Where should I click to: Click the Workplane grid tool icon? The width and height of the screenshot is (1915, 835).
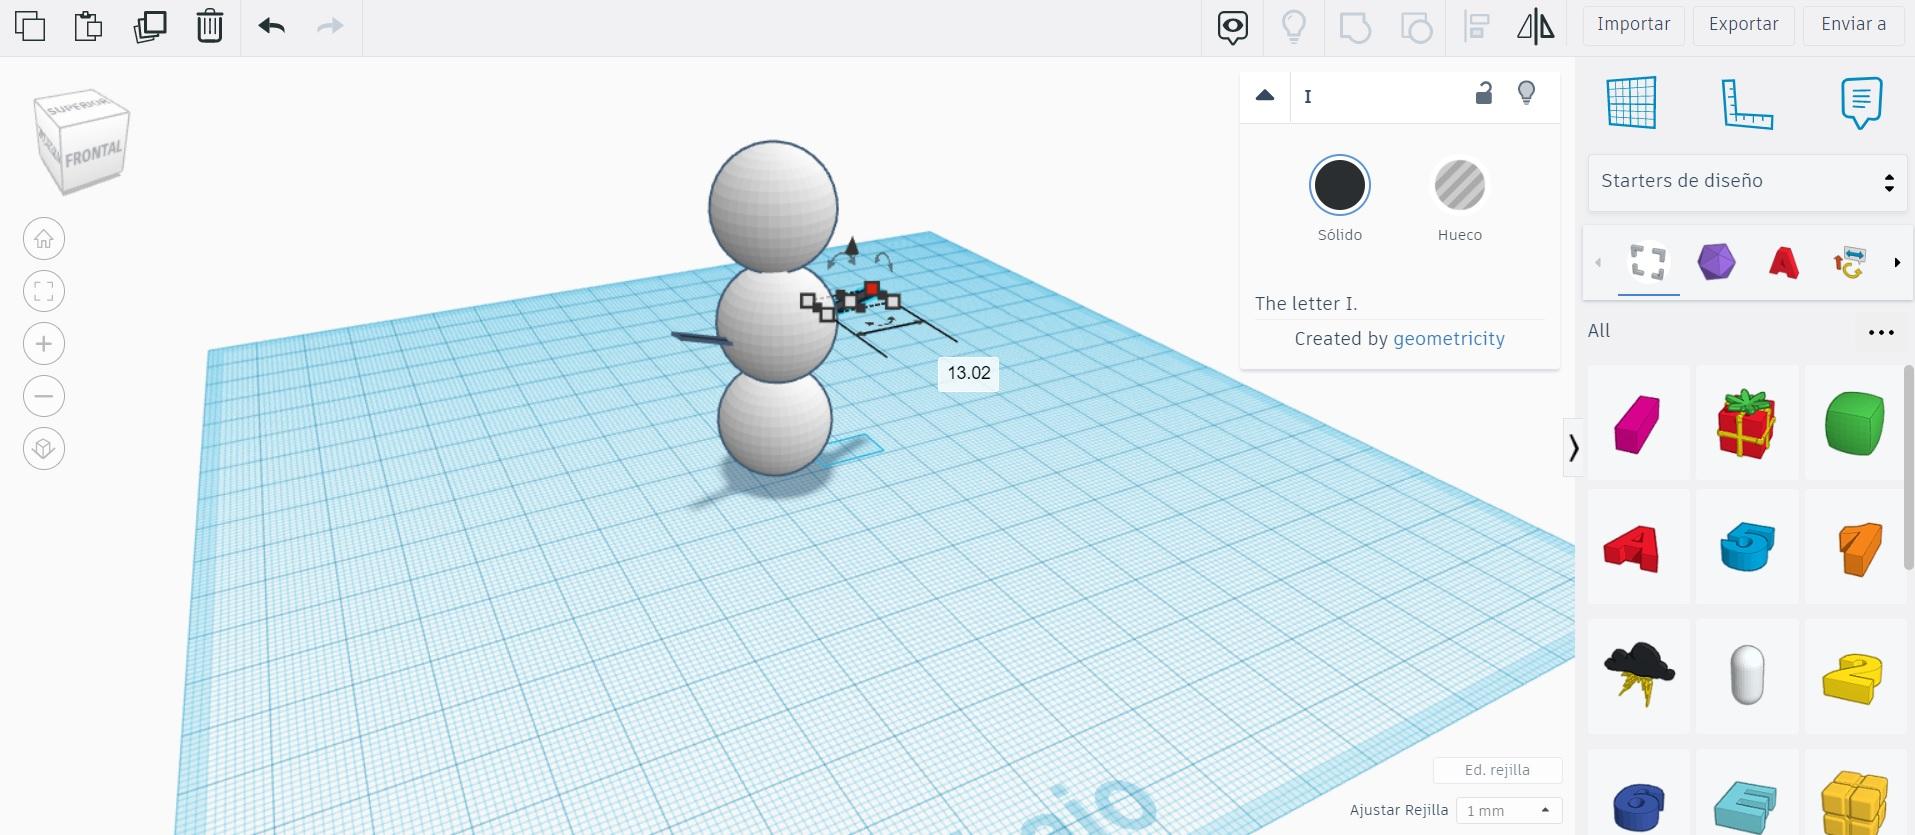[x=1632, y=102]
